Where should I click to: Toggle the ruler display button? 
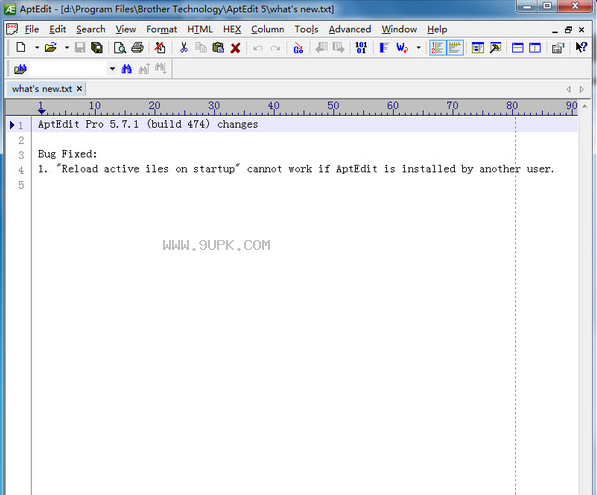point(455,48)
